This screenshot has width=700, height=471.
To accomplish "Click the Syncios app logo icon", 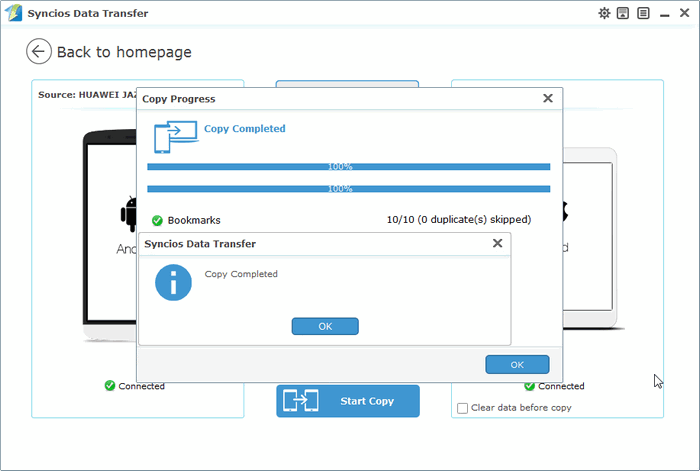I will [14, 13].
